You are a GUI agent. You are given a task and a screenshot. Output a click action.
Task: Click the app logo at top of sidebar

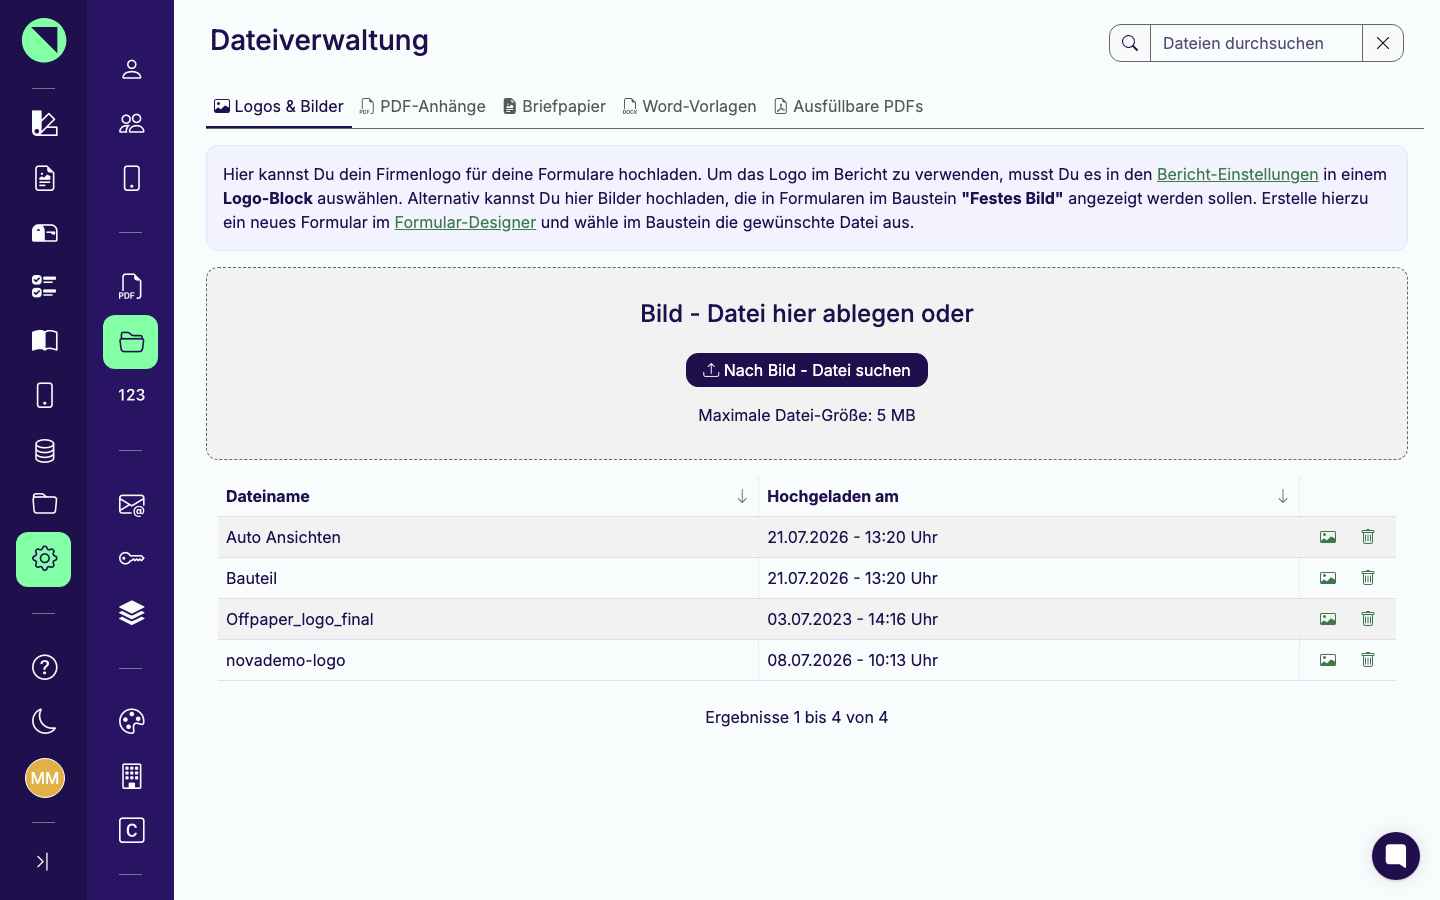(44, 40)
